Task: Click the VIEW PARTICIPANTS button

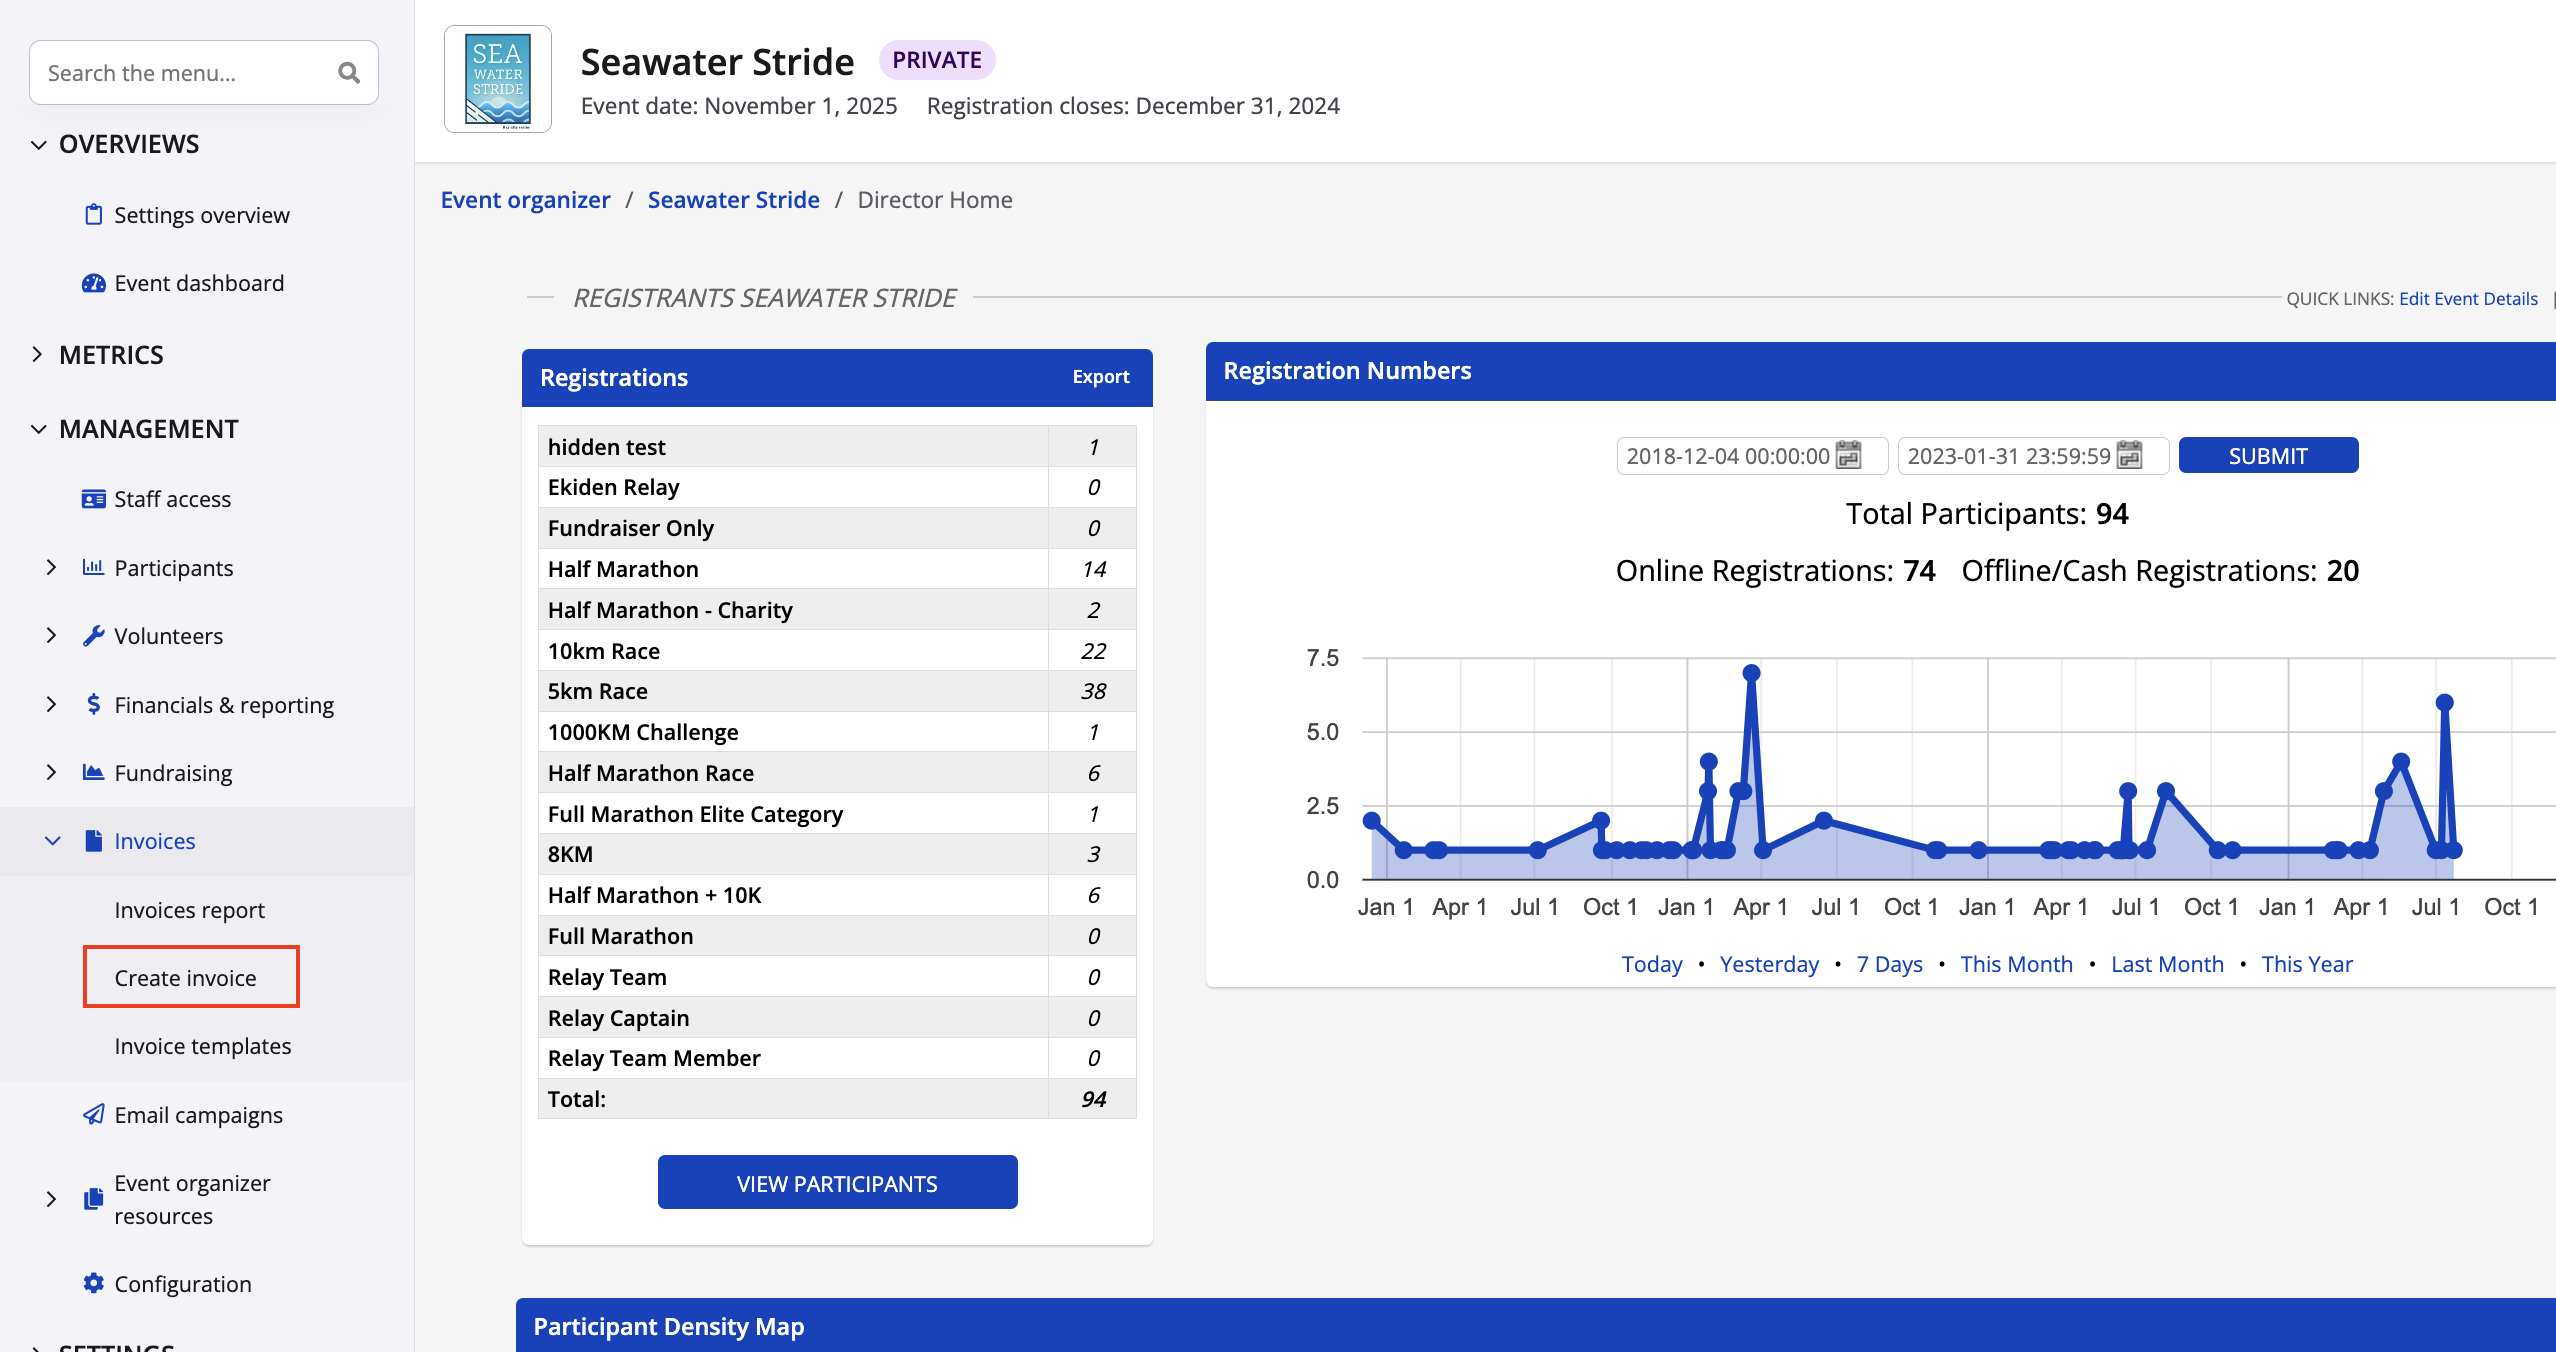Action: click(837, 1183)
